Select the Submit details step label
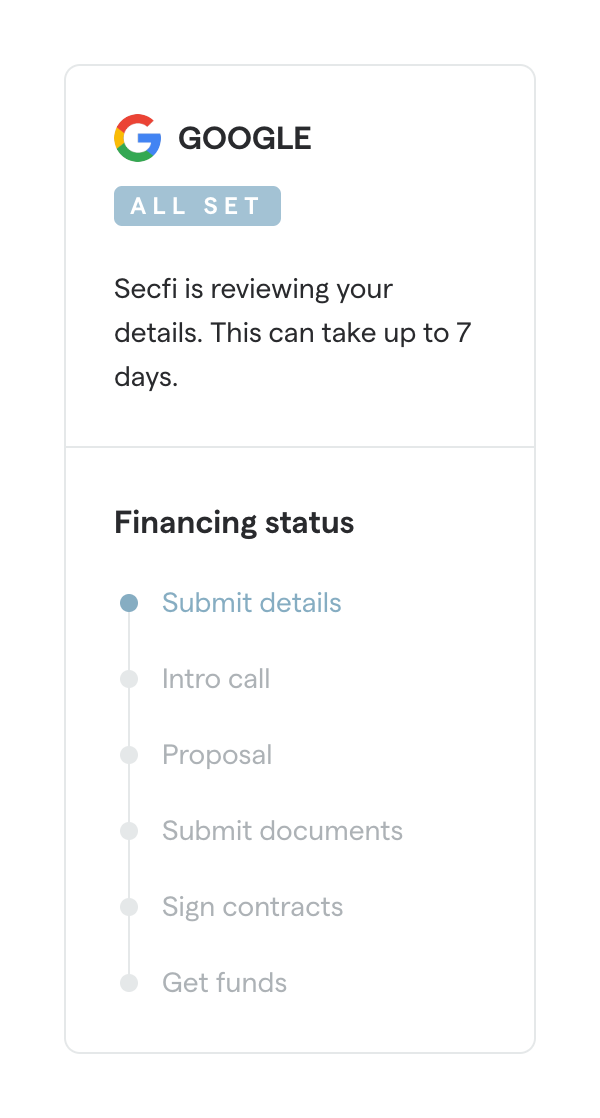The height and width of the screenshot is (1118, 600). click(x=252, y=603)
